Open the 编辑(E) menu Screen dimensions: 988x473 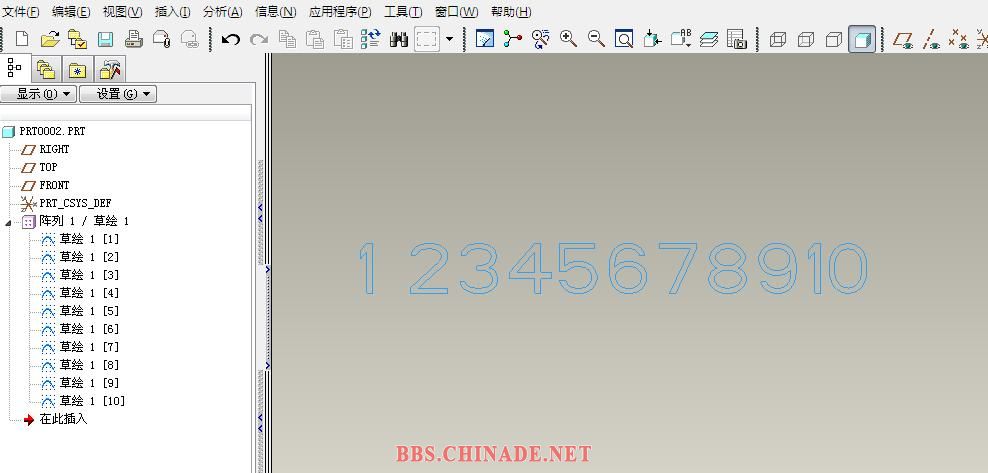(71, 12)
